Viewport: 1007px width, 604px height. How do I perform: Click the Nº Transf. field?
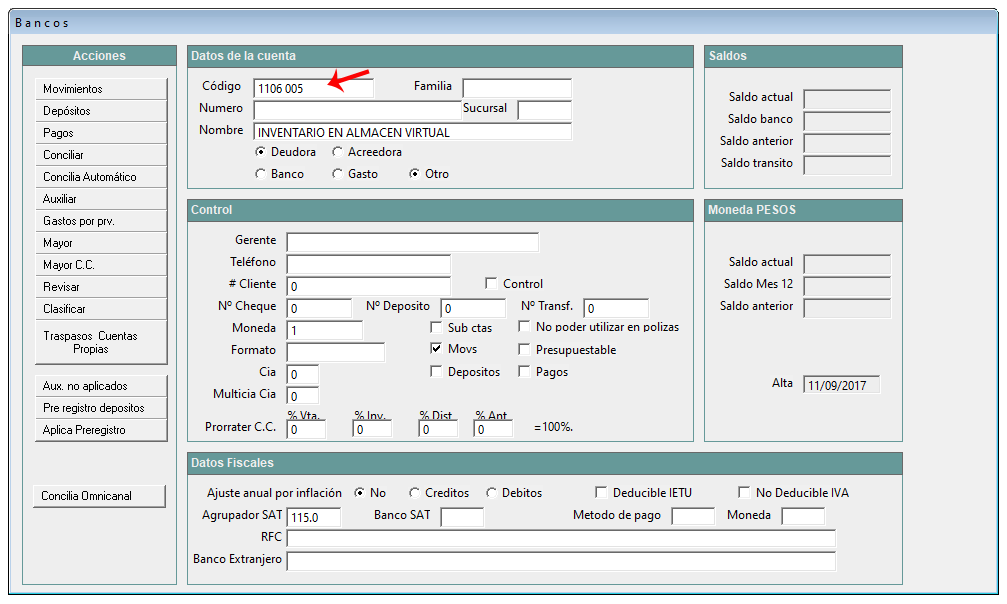pyautogui.click(x=616, y=308)
